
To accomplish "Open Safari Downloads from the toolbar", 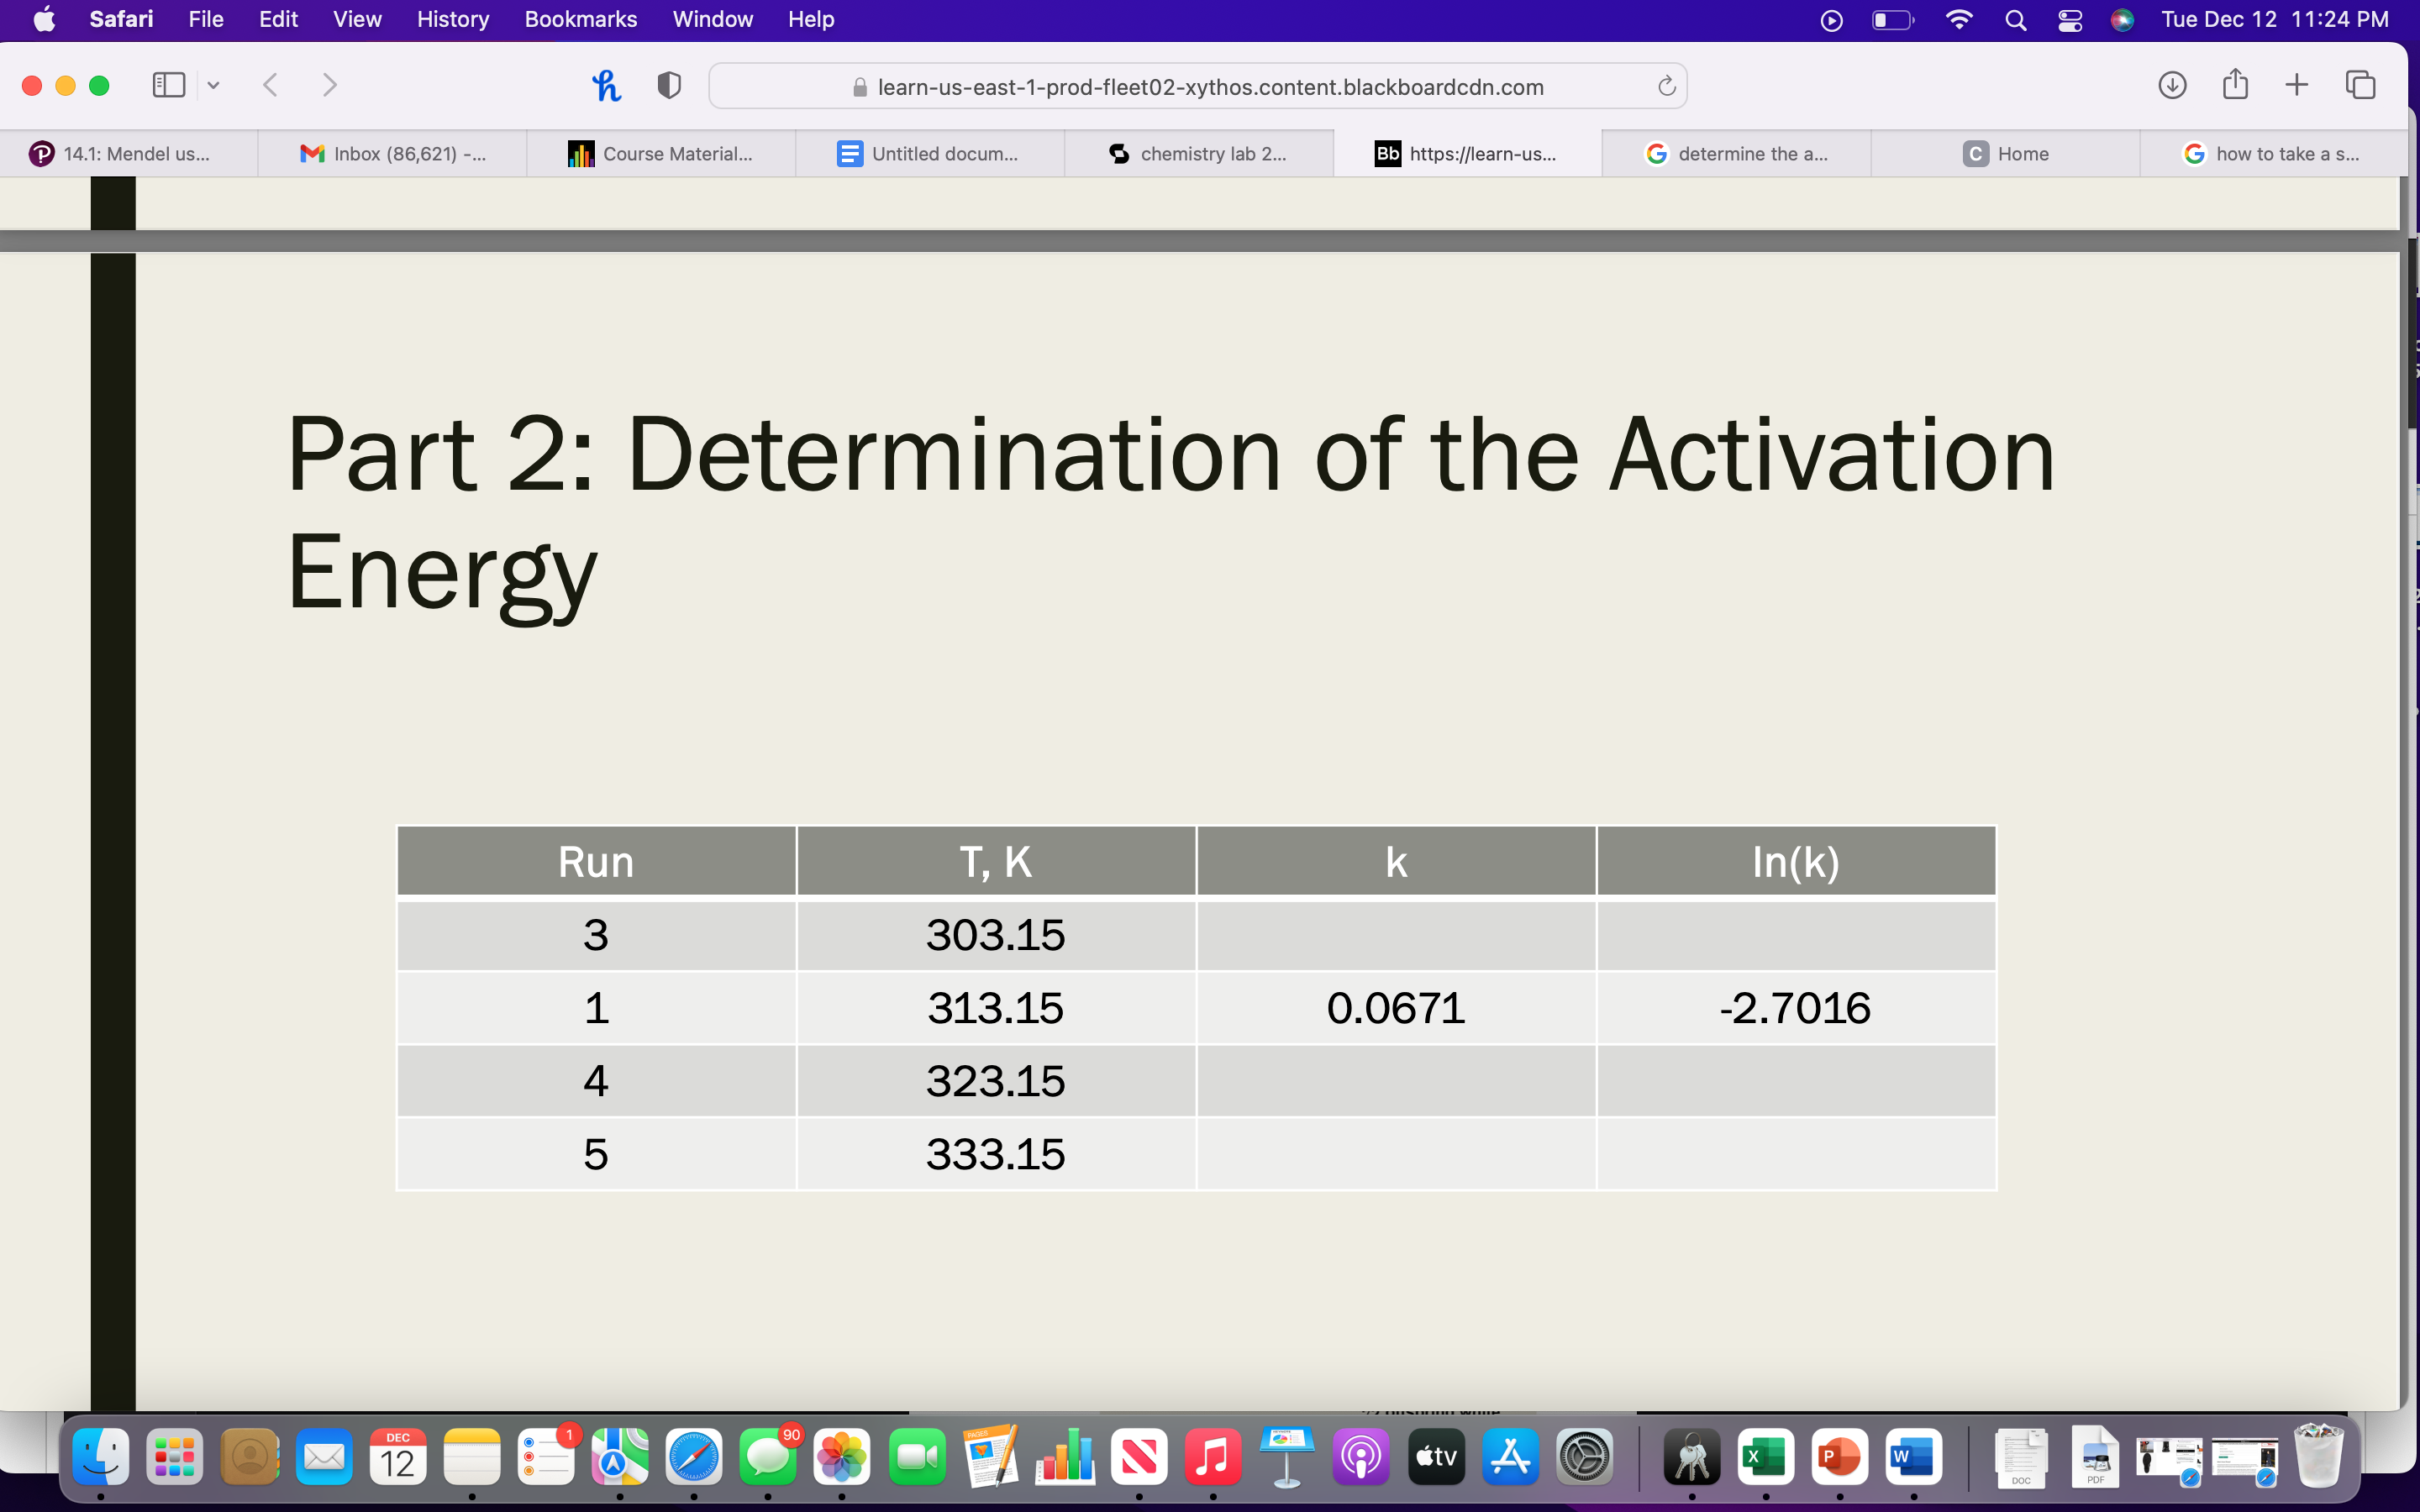I will pos(2172,85).
